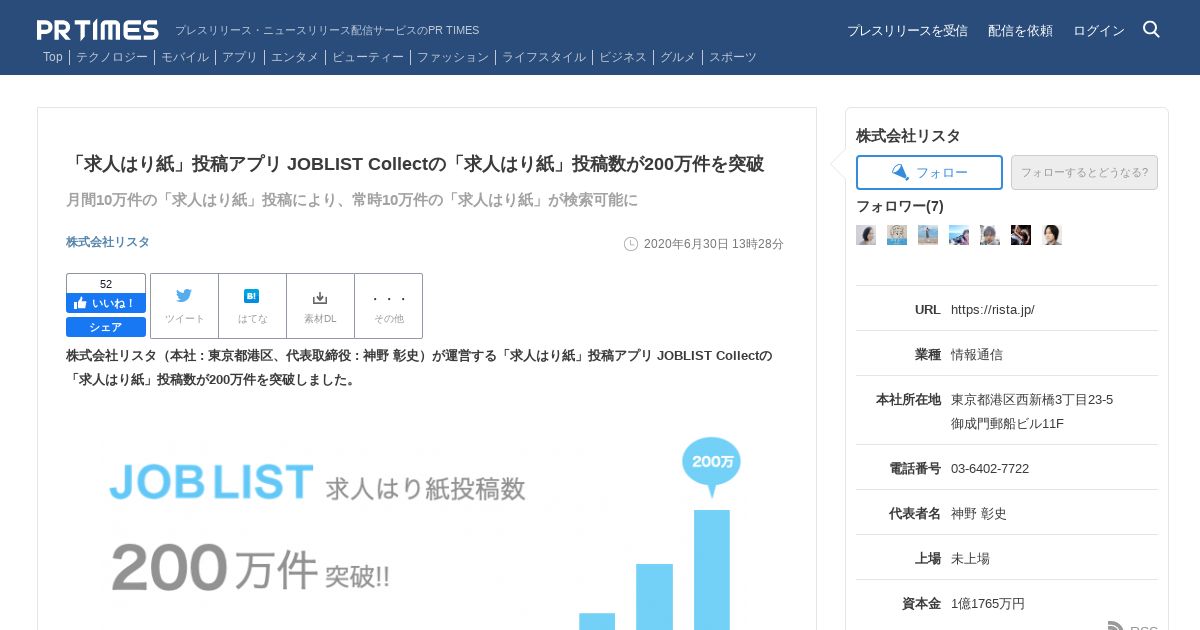Open first follower avatar
The height and width of the screenshot is (630, 1200).
pyautogui.click(x=866, y=235)
